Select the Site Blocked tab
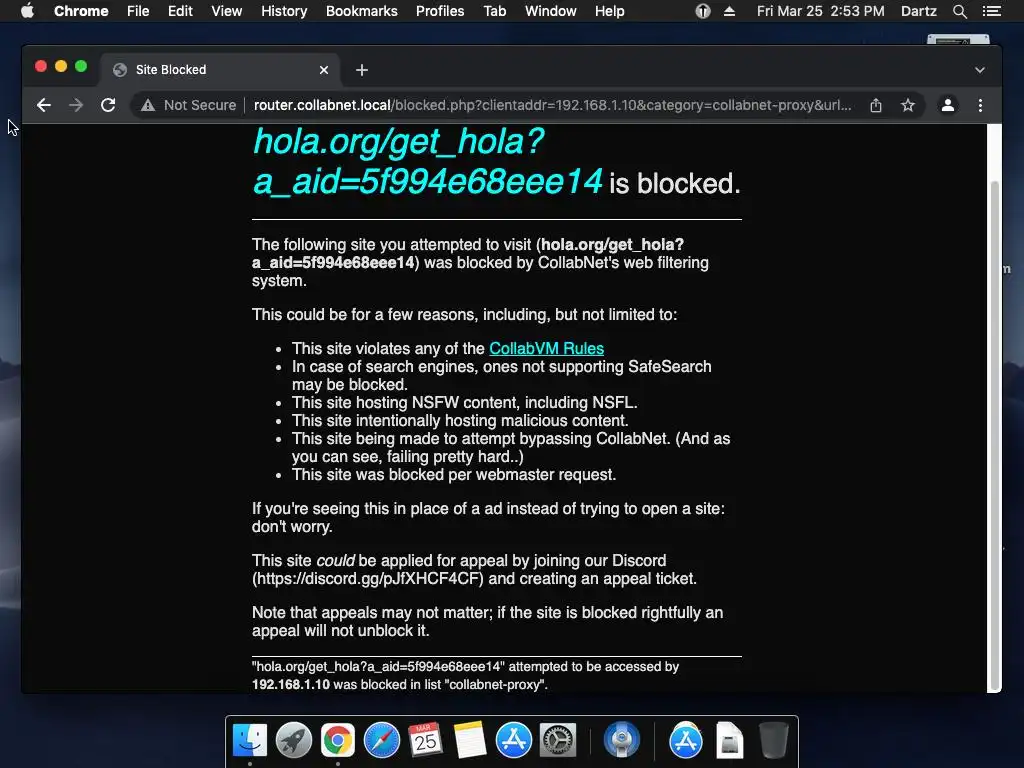Viewport: 1024px width, 768px height. 220,70
